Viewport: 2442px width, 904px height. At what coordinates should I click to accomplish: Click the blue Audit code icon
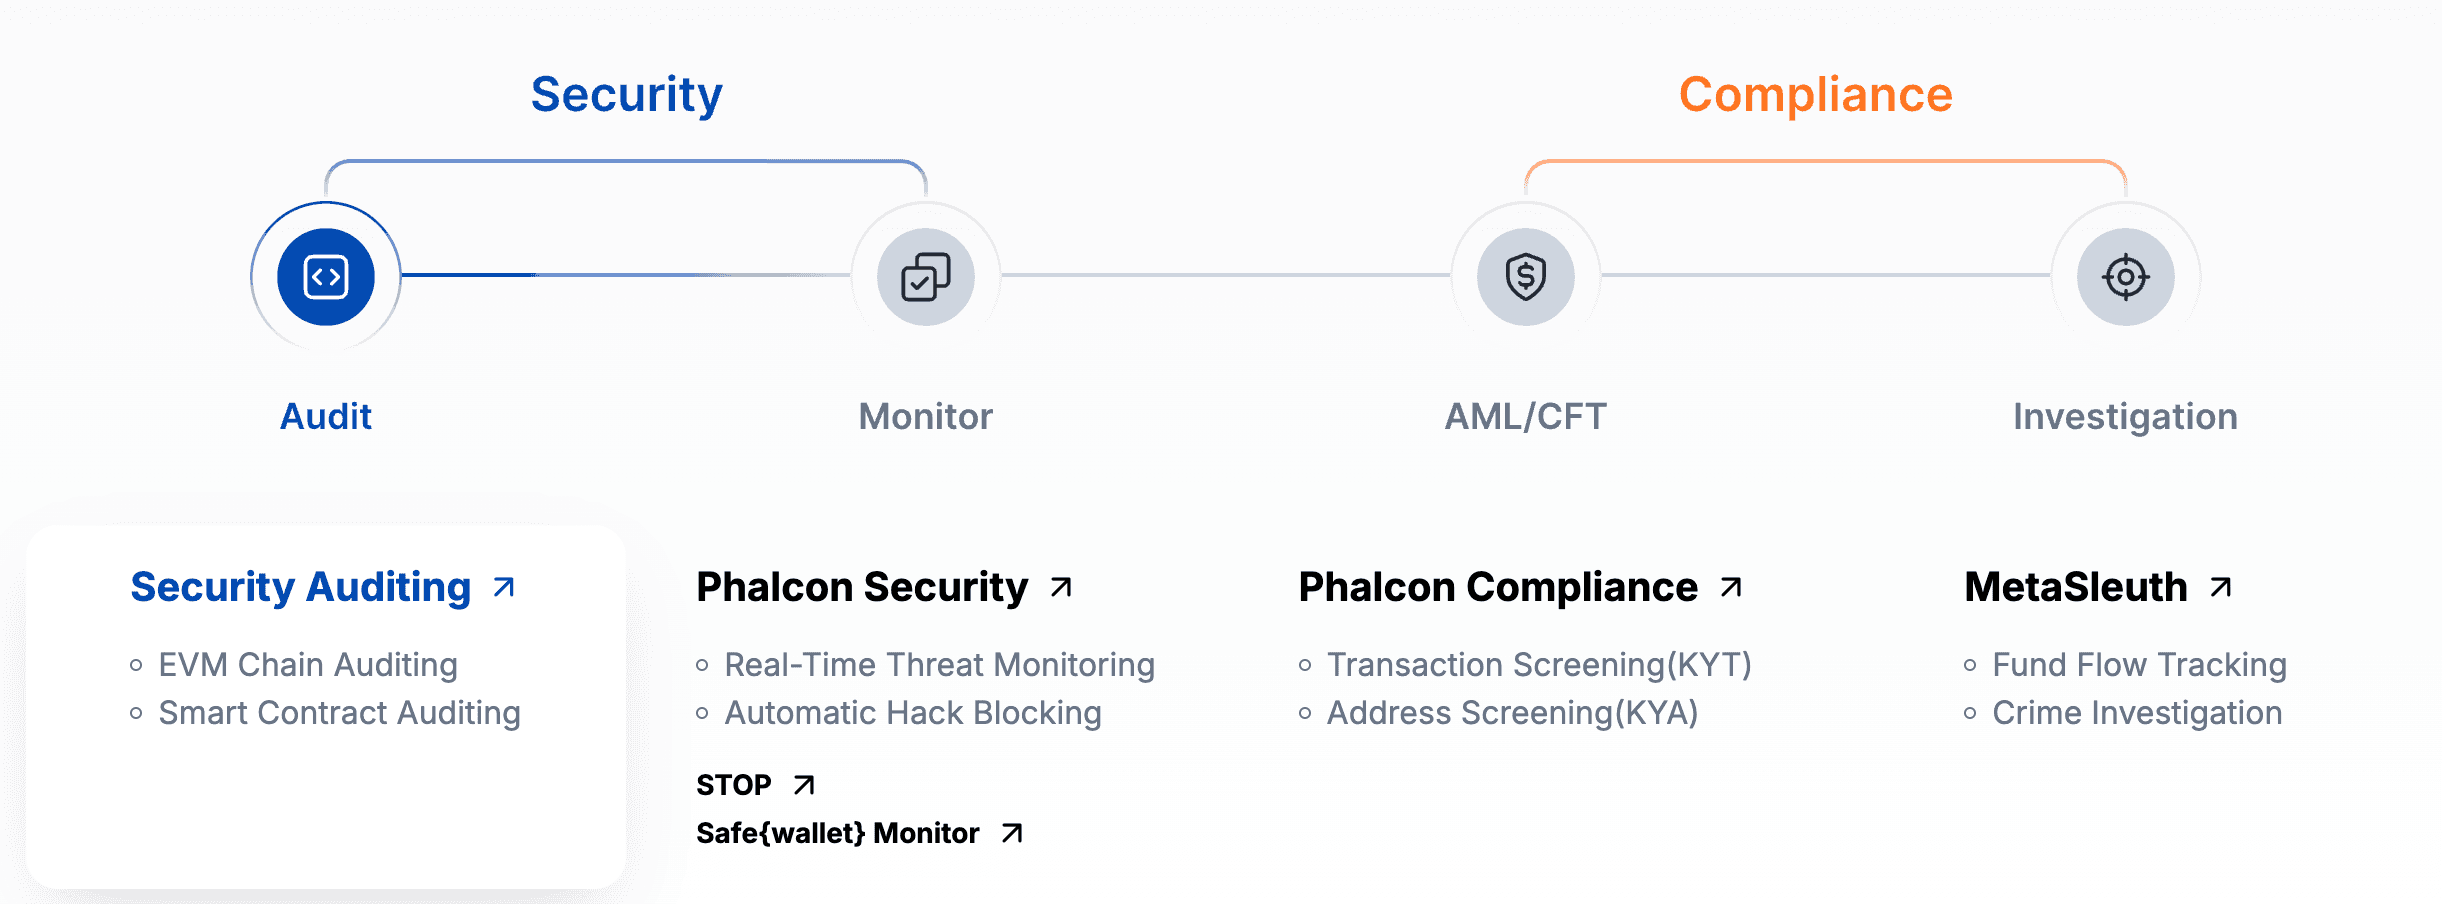tap(326, 277)
